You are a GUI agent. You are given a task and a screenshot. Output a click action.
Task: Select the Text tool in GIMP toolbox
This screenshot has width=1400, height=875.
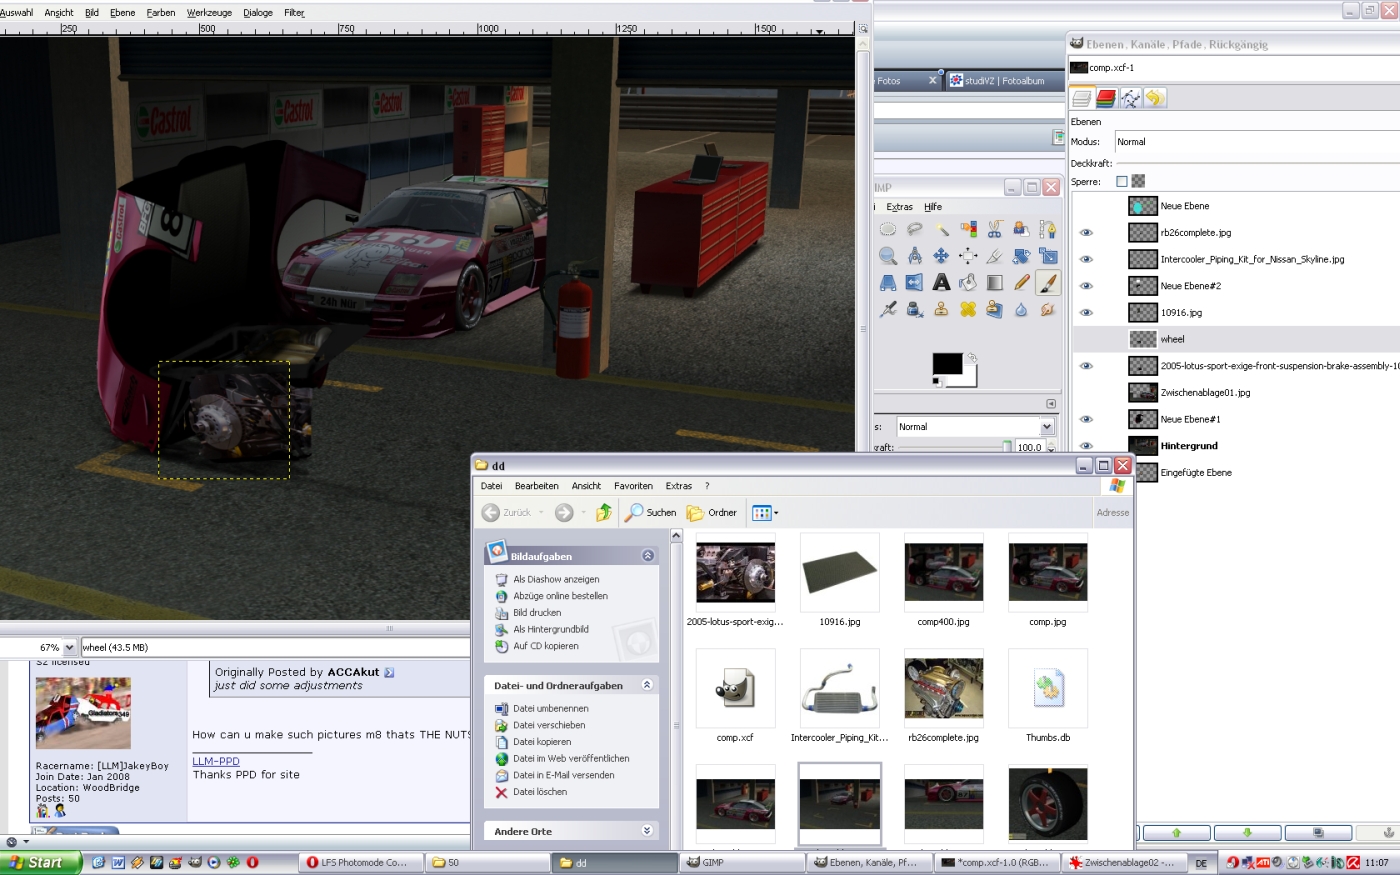click(x=941, y=283)
